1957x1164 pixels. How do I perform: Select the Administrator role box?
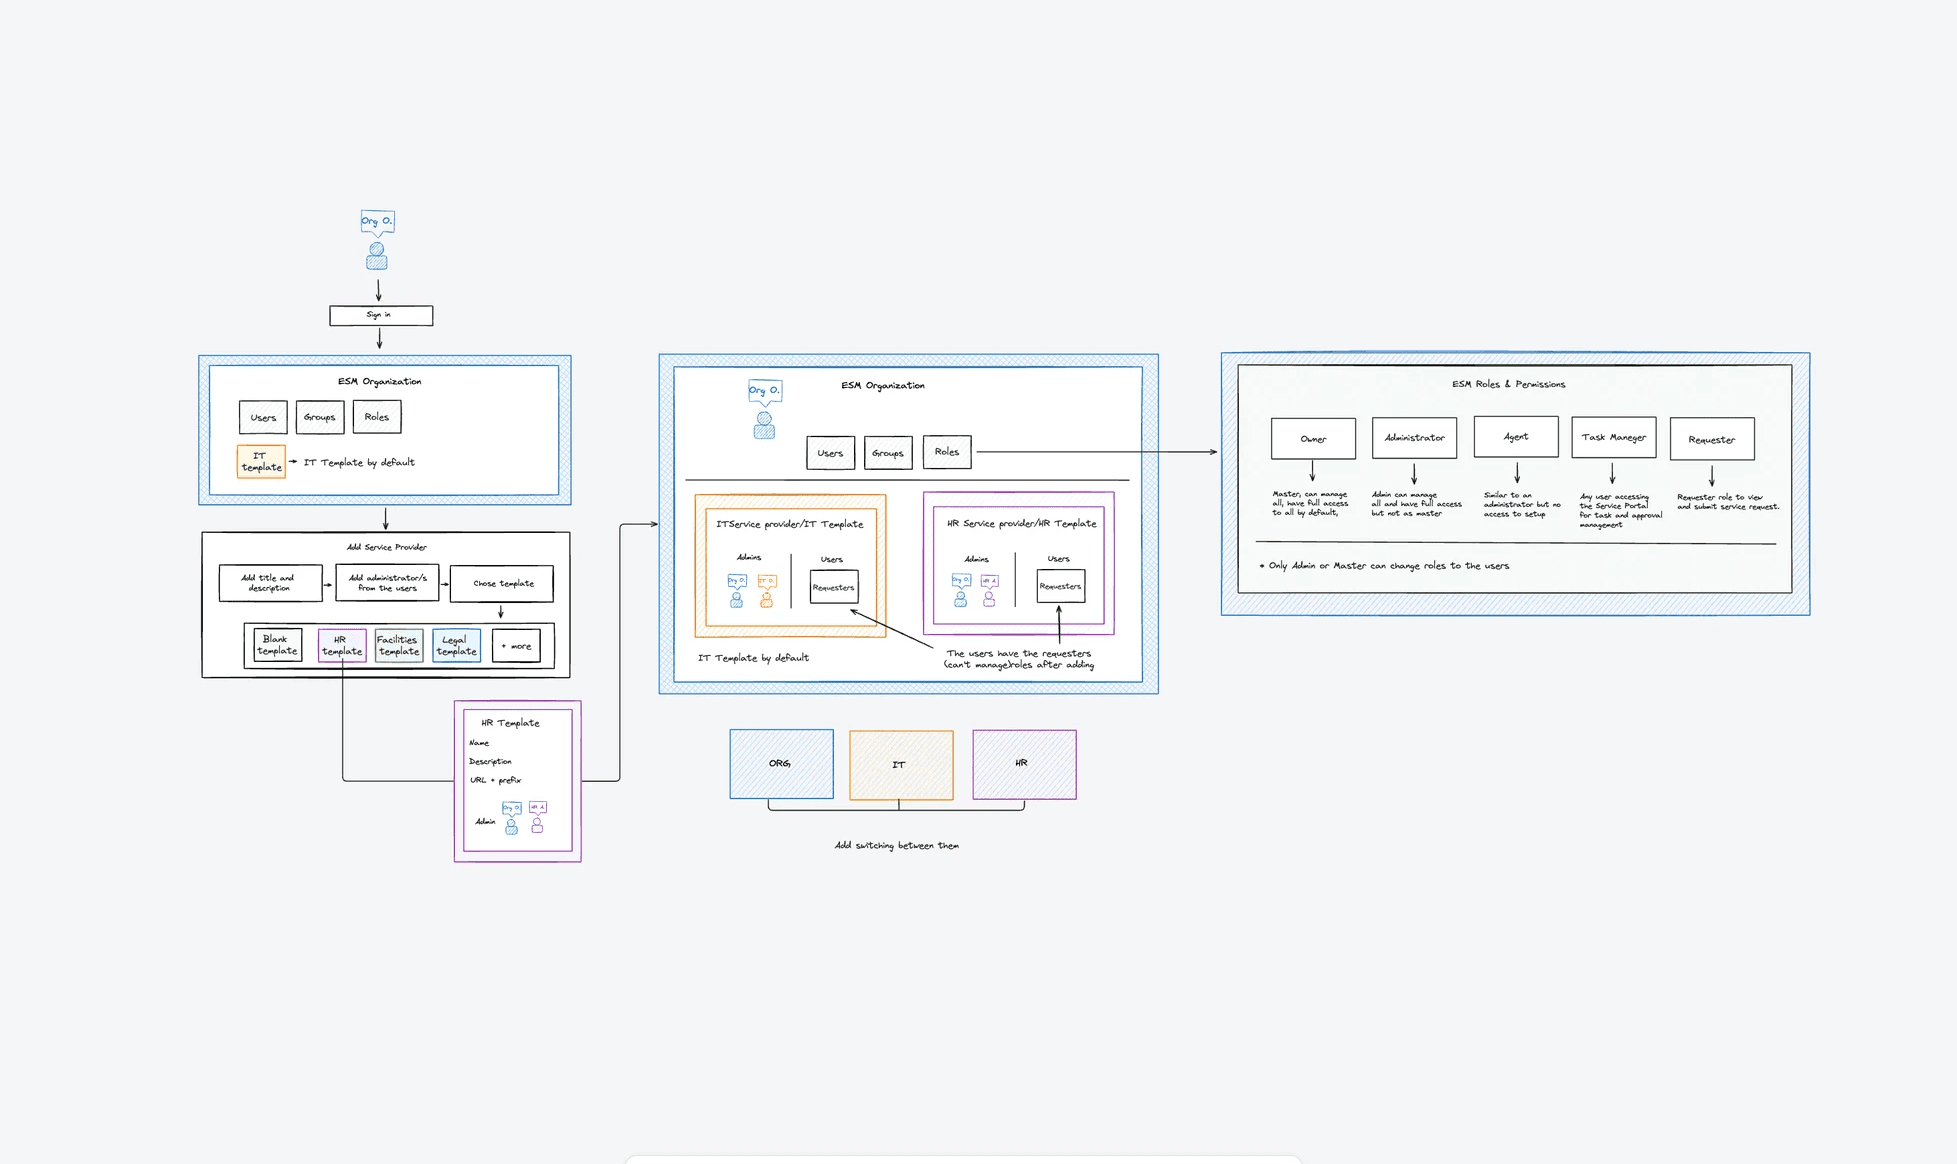tap(1414, 438)
